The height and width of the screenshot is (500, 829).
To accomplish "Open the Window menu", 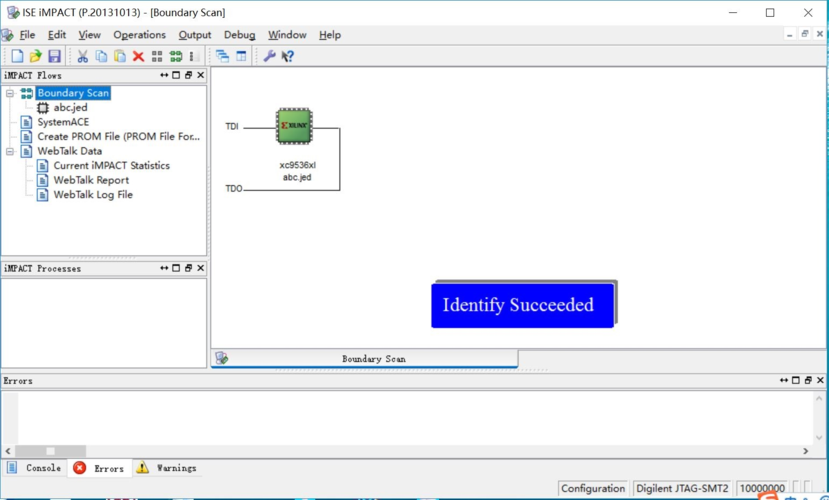I will coord(287,35).
